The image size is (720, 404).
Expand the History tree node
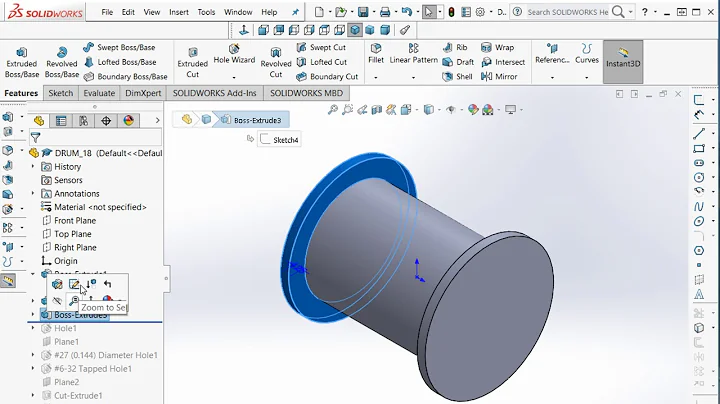[x=33, y=167]
